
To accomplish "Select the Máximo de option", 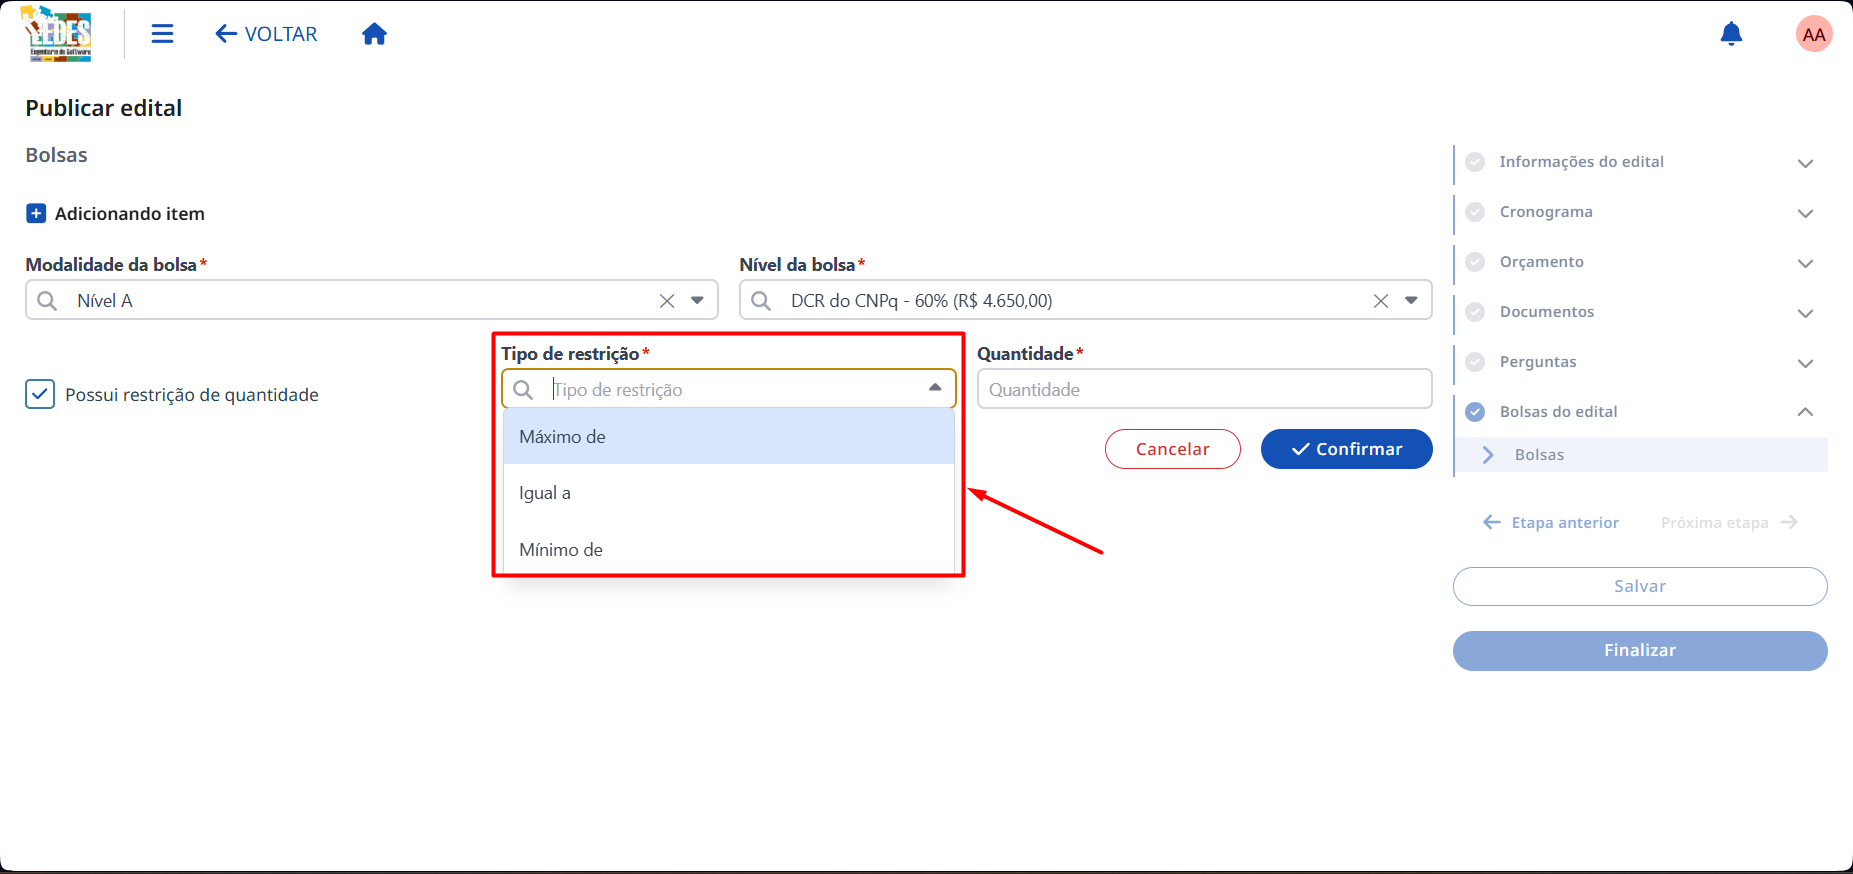I will 729,437.
